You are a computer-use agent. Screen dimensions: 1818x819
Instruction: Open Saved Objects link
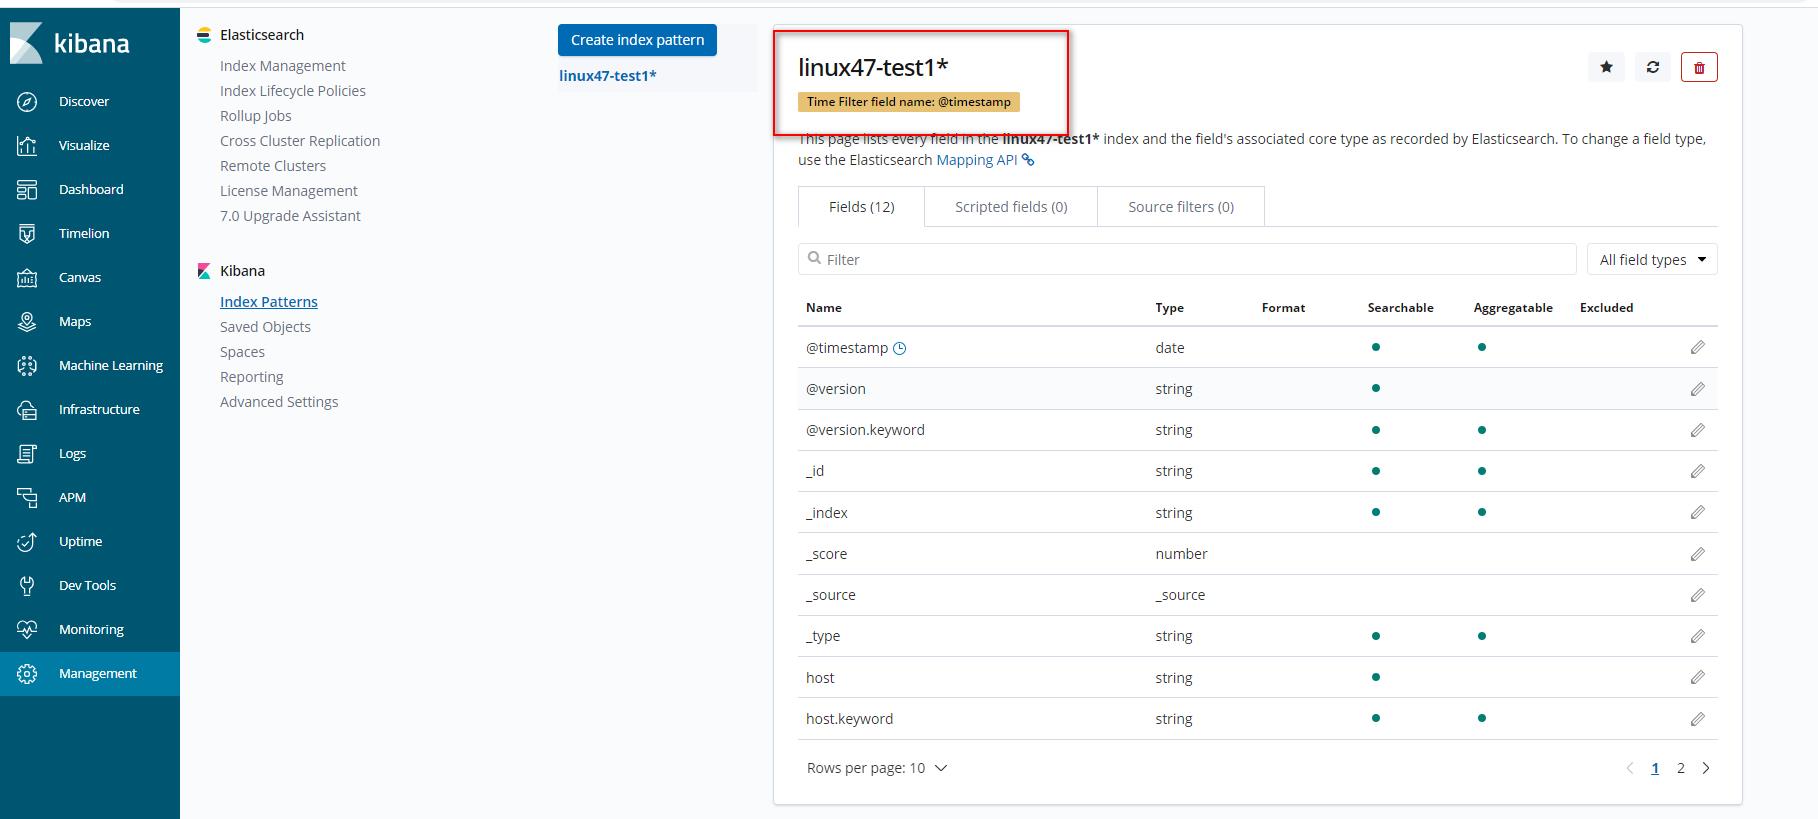(x=265, y=327)
